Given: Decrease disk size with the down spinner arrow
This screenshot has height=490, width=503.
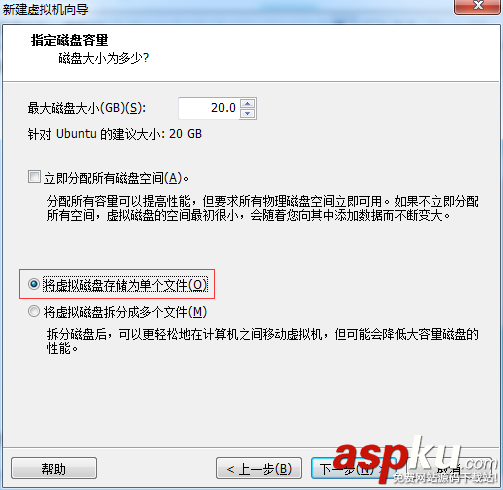Looking at the screenshot, I should point(247,113).
